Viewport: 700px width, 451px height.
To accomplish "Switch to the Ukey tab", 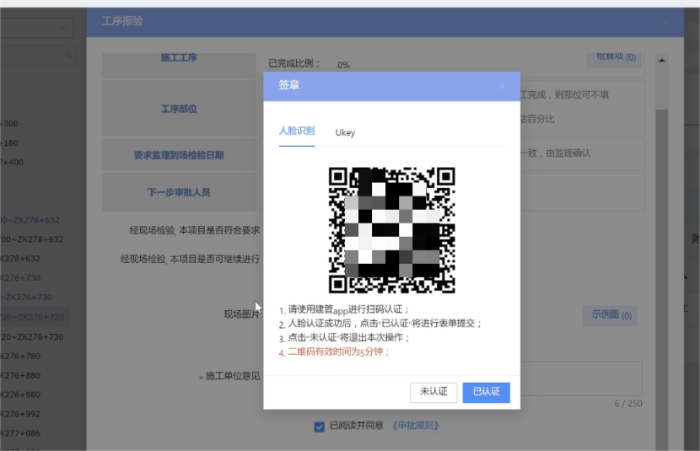I will click(x=345, y=132).
